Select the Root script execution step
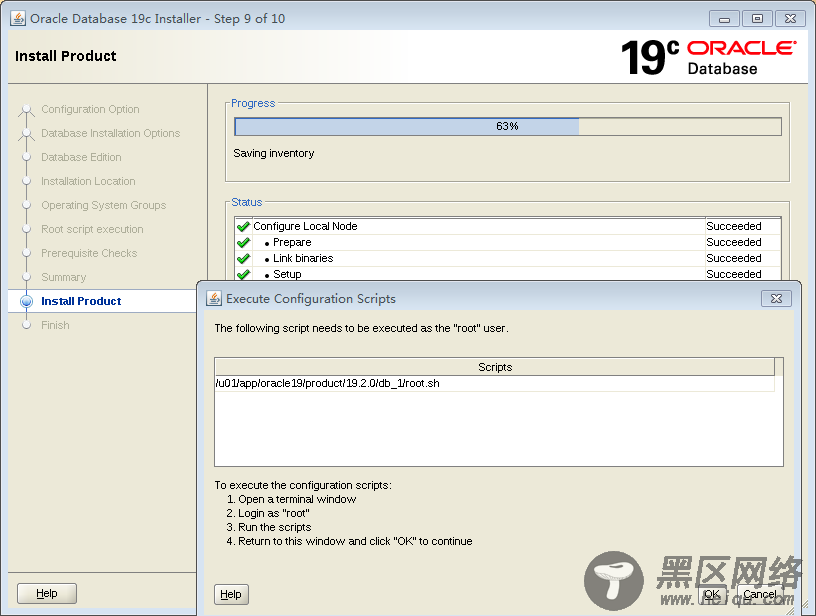 [92, 229]
